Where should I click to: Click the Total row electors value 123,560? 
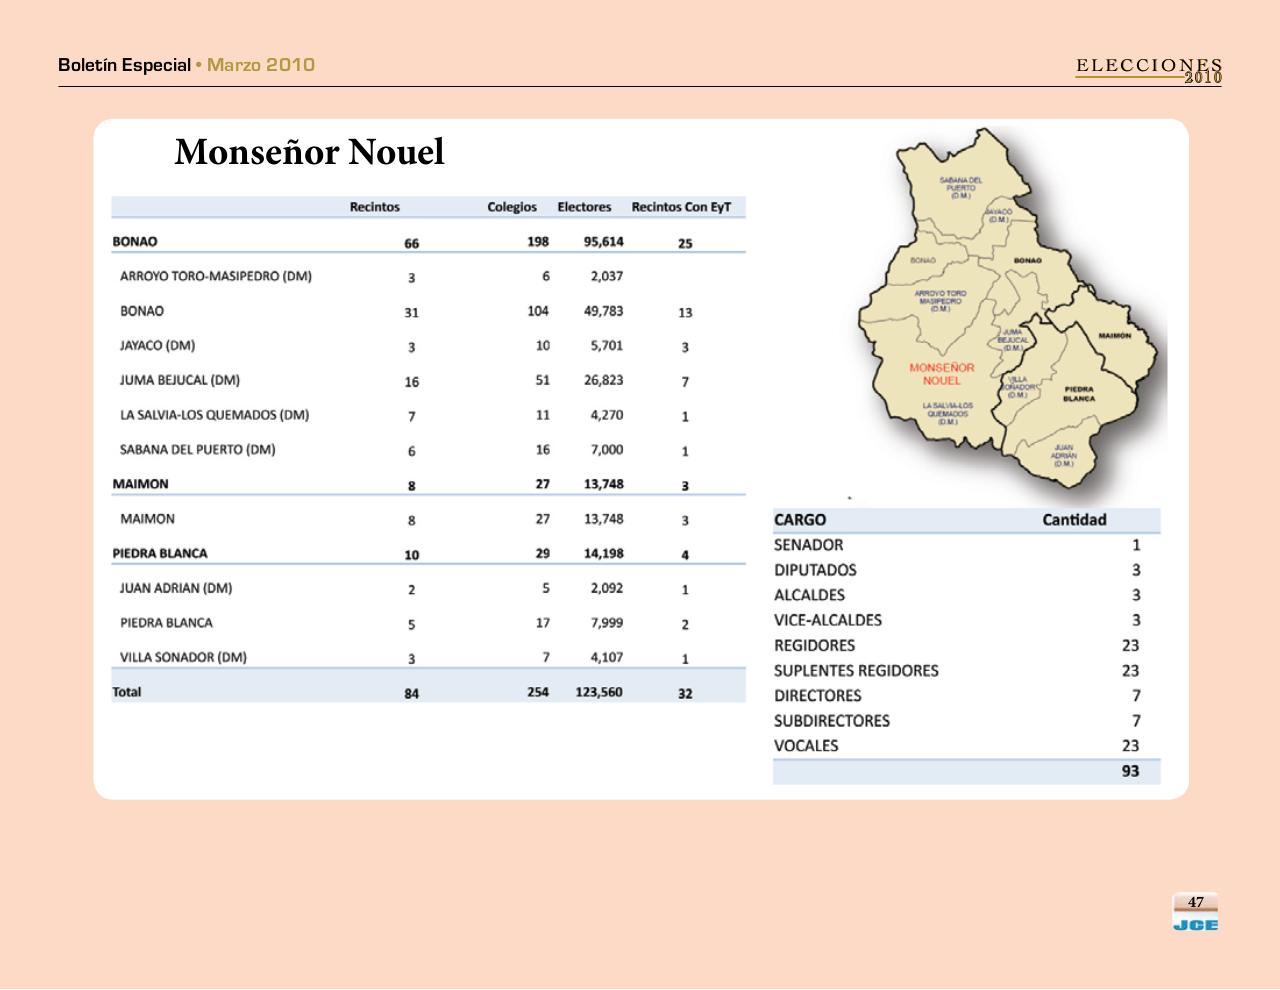tap(598, 692)
